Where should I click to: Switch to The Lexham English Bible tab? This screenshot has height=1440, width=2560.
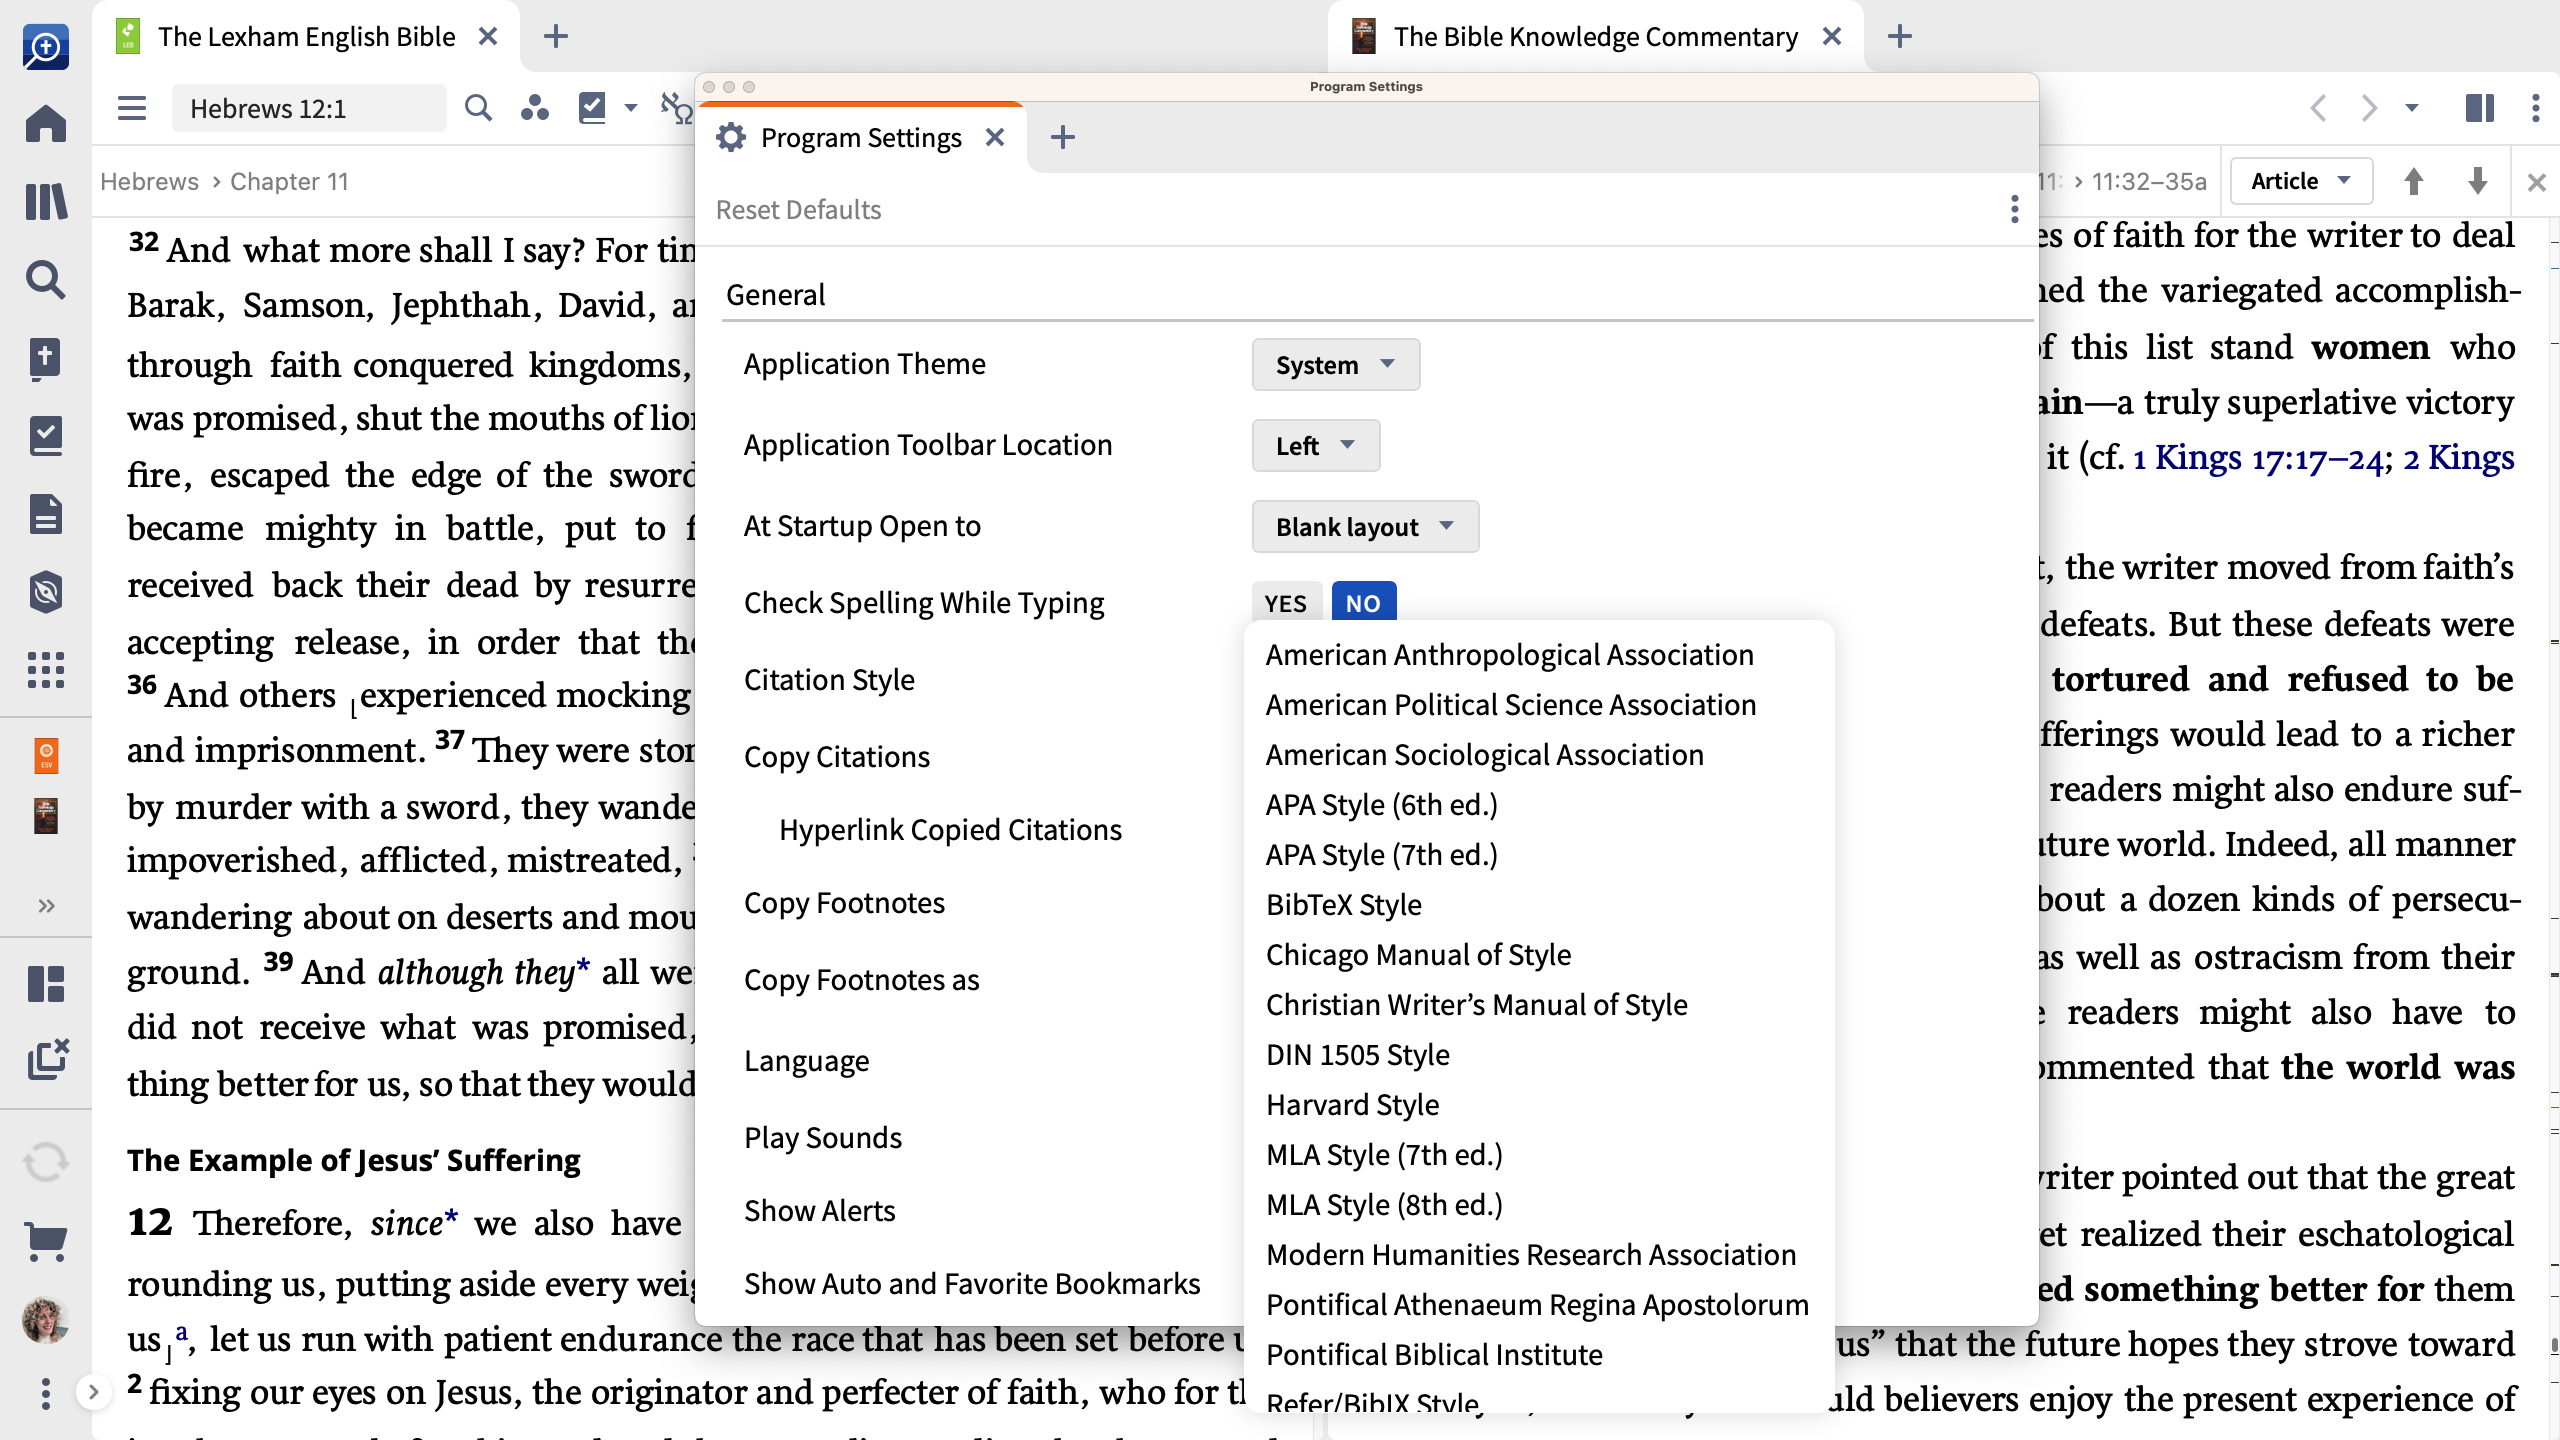[x=306, y=37]
